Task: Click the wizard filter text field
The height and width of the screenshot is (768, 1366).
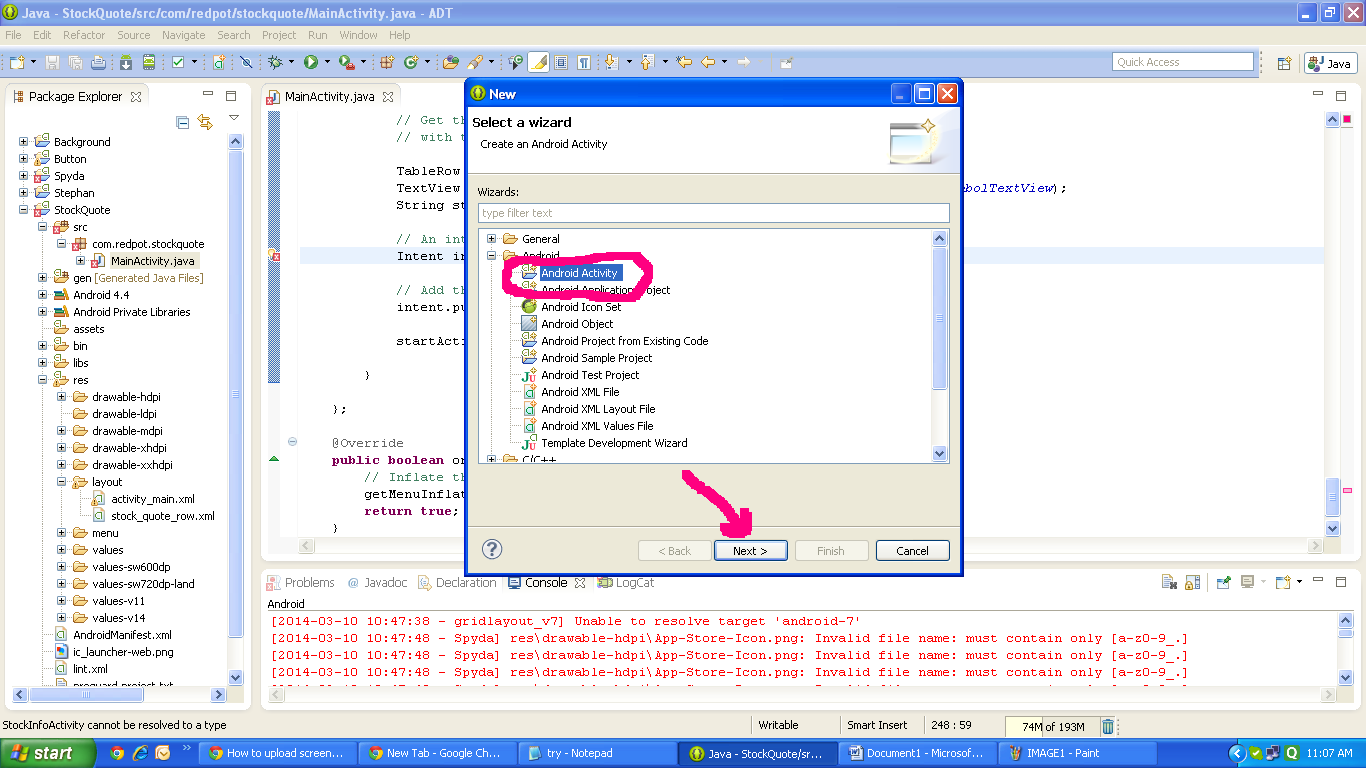Action: pyautogui.click(x=713, y=213)
